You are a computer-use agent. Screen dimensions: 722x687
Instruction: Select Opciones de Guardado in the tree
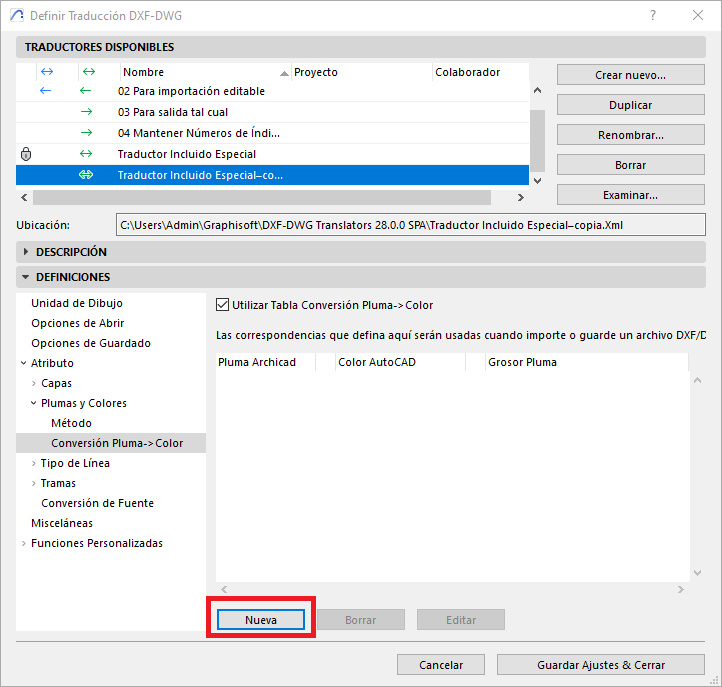coord(91,343)
